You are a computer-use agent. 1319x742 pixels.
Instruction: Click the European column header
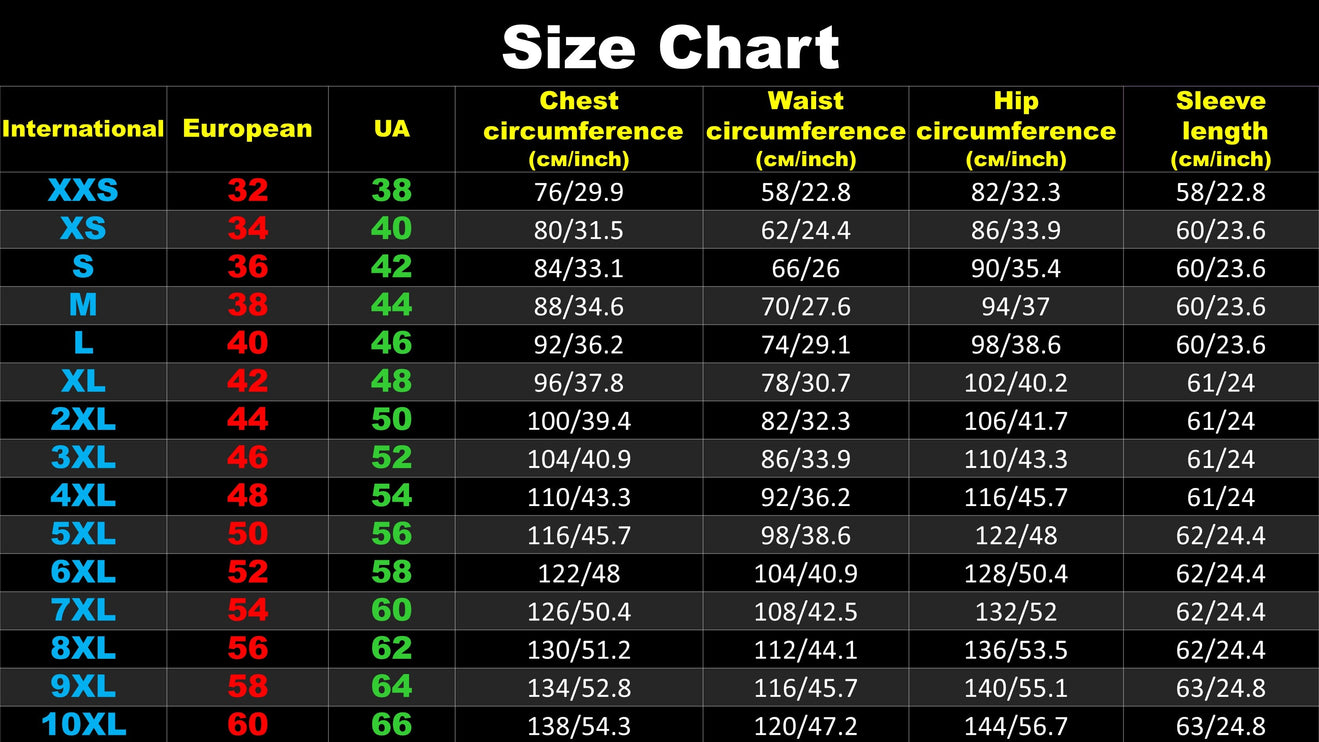click(x=247, y=129)
